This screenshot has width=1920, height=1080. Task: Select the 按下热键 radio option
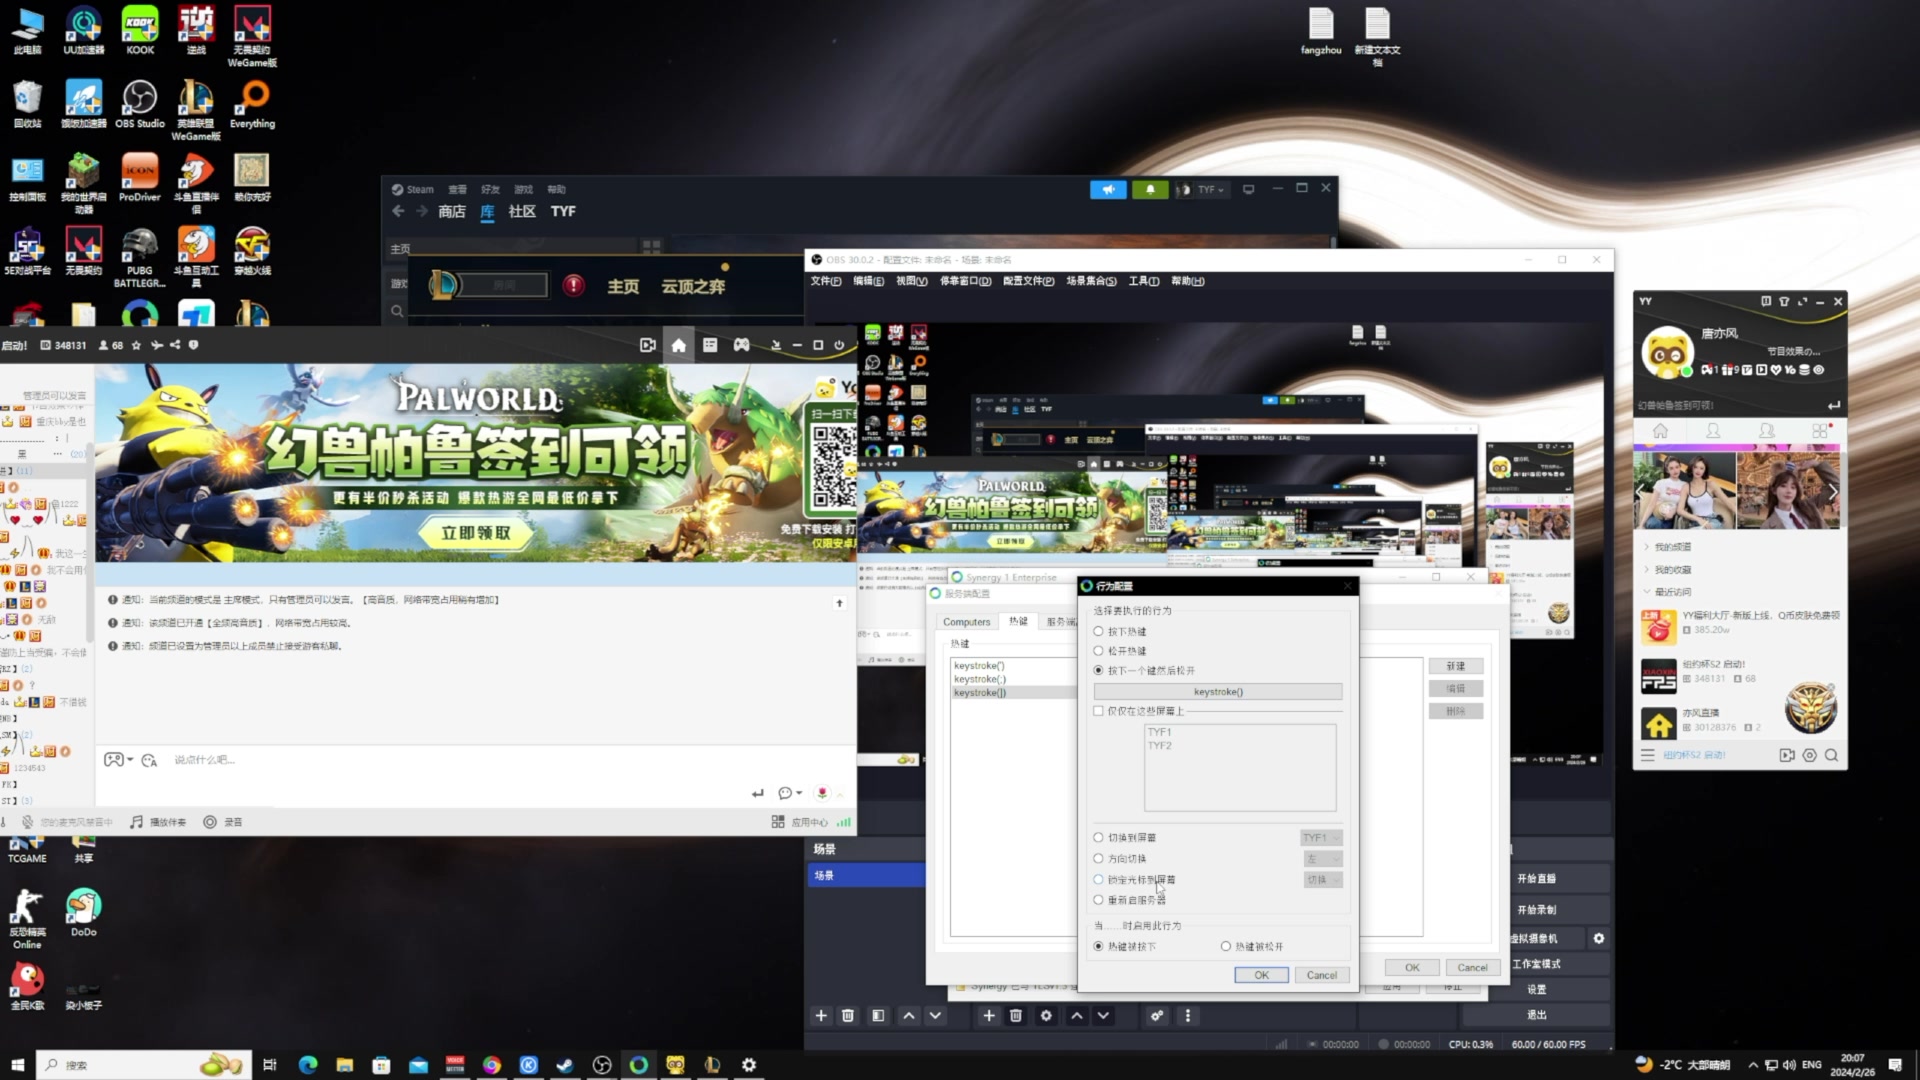point(1099,631)
